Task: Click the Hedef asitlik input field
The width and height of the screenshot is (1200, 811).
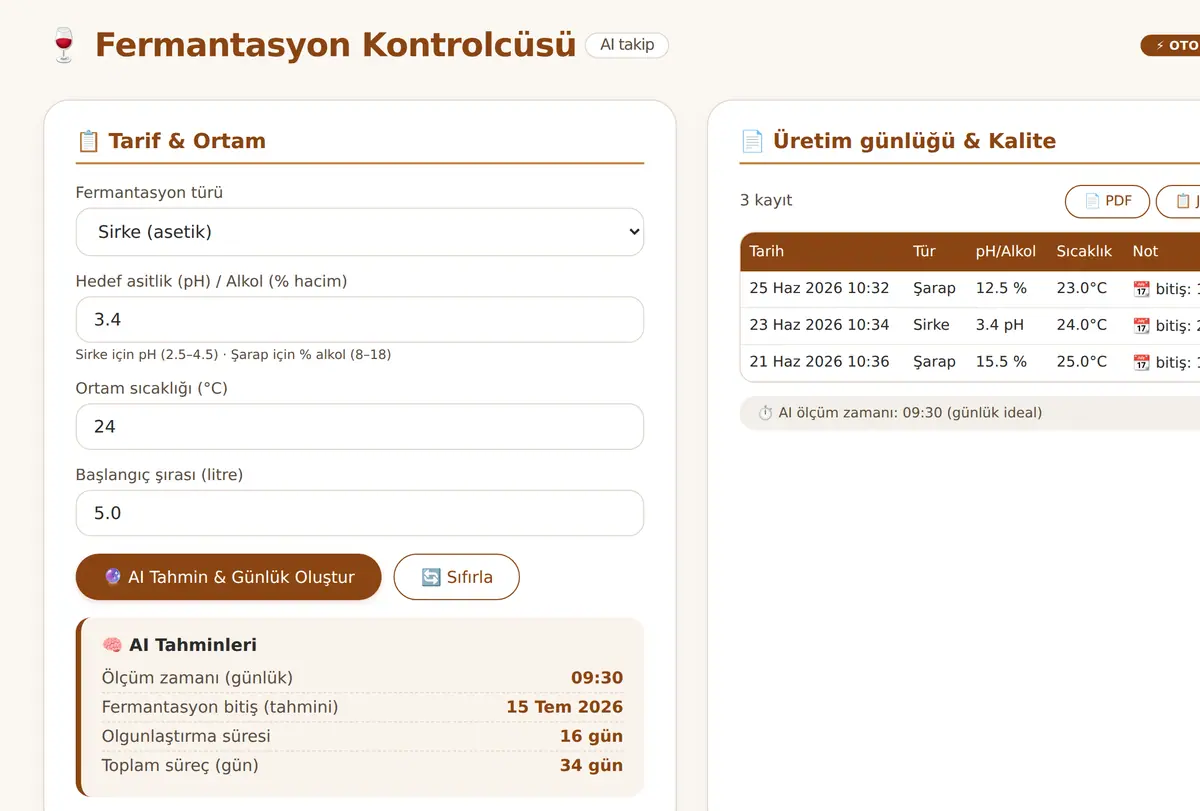Action: tap(360, 320)
